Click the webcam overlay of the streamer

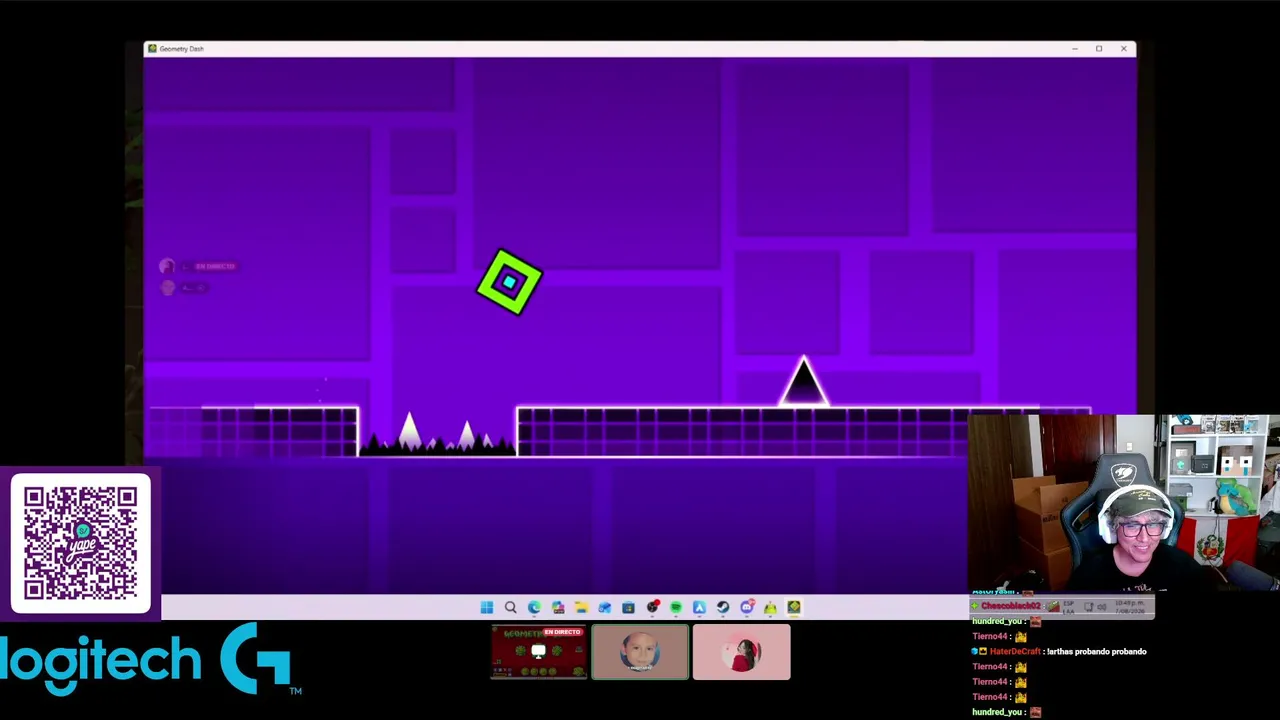[1124, 505]
